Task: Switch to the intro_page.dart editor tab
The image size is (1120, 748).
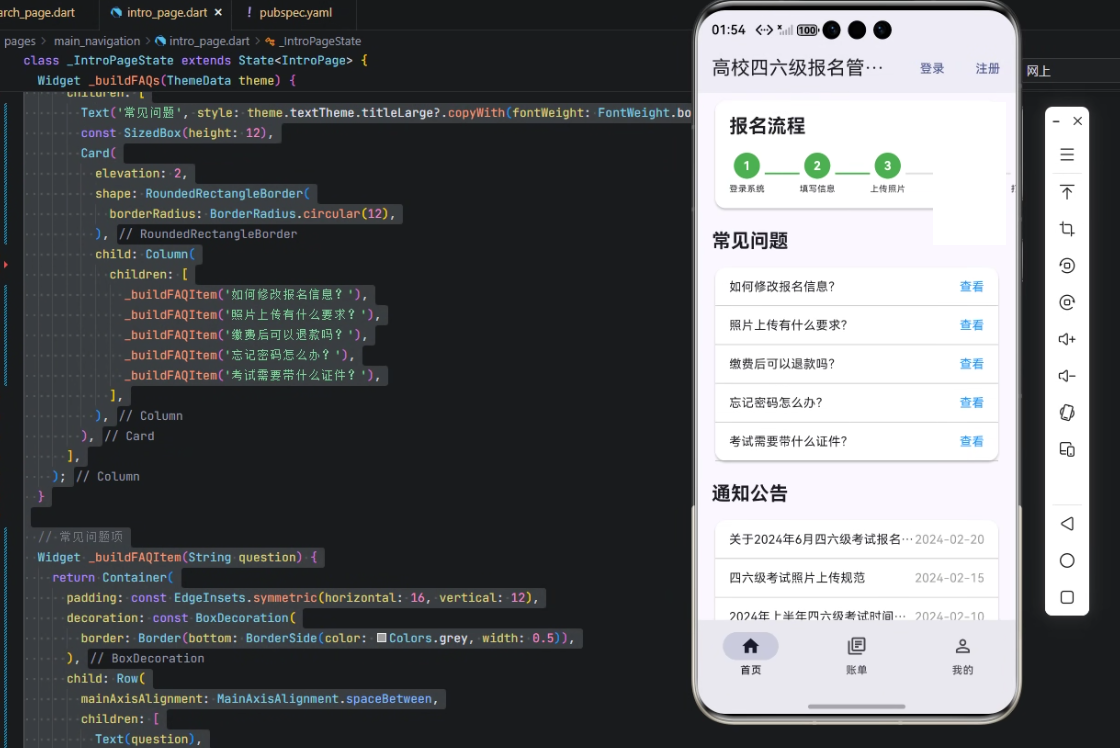Action: 166,13
